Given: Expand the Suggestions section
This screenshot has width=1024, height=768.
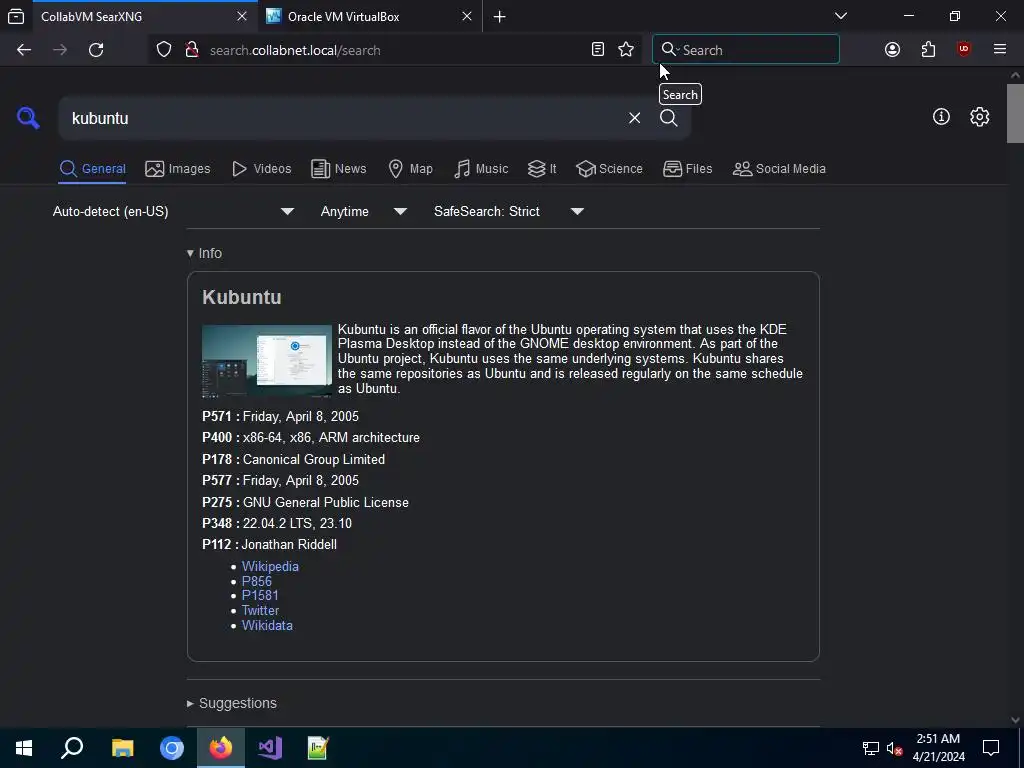Looking at the screenshot, I should click(x=232, y=703).
